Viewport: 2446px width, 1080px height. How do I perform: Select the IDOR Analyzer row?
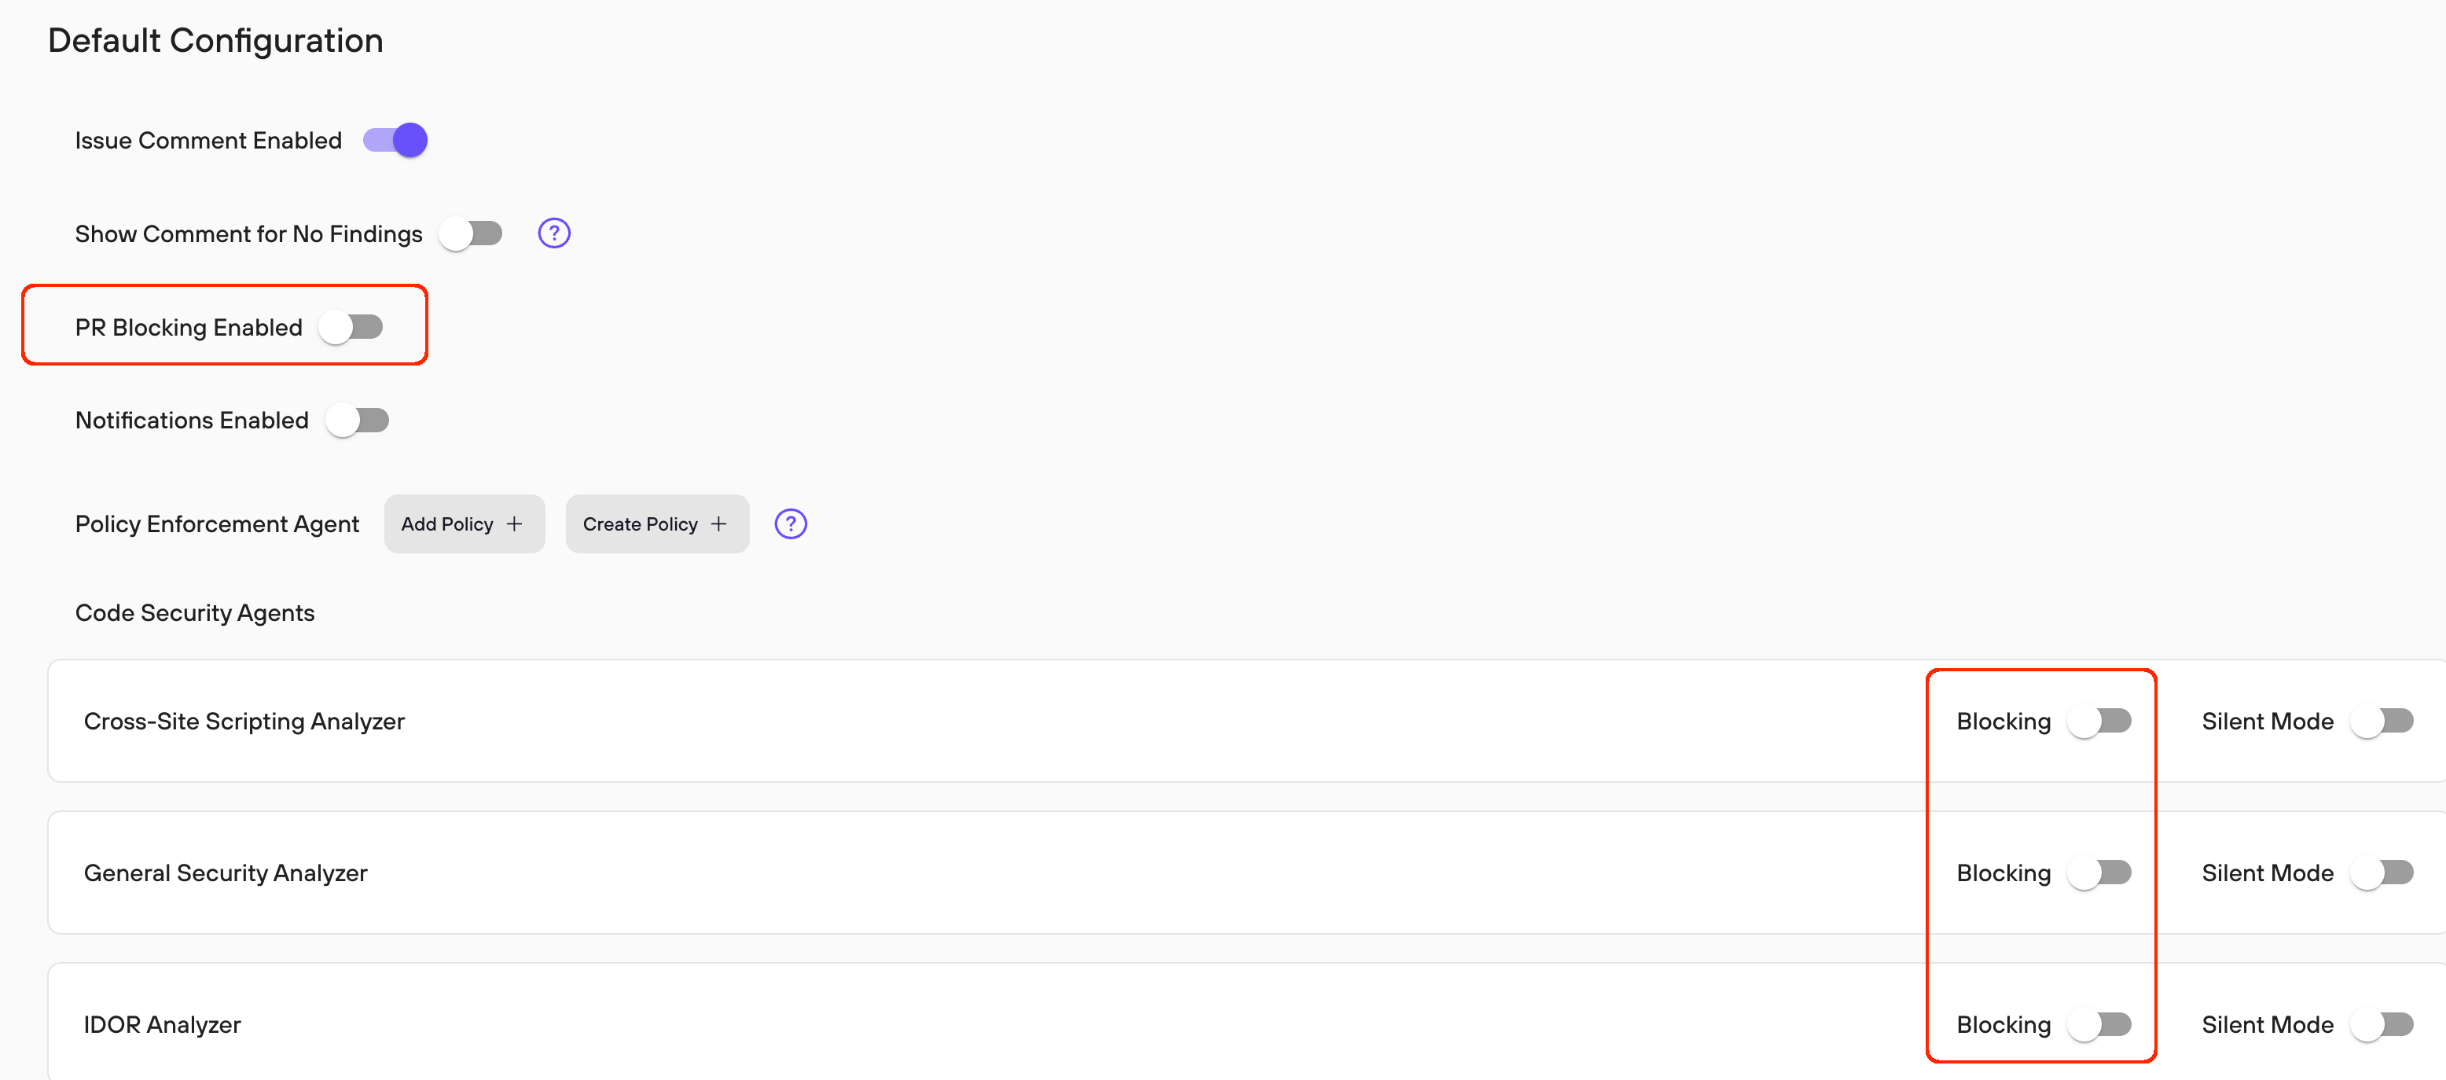coord(1247,1022)
